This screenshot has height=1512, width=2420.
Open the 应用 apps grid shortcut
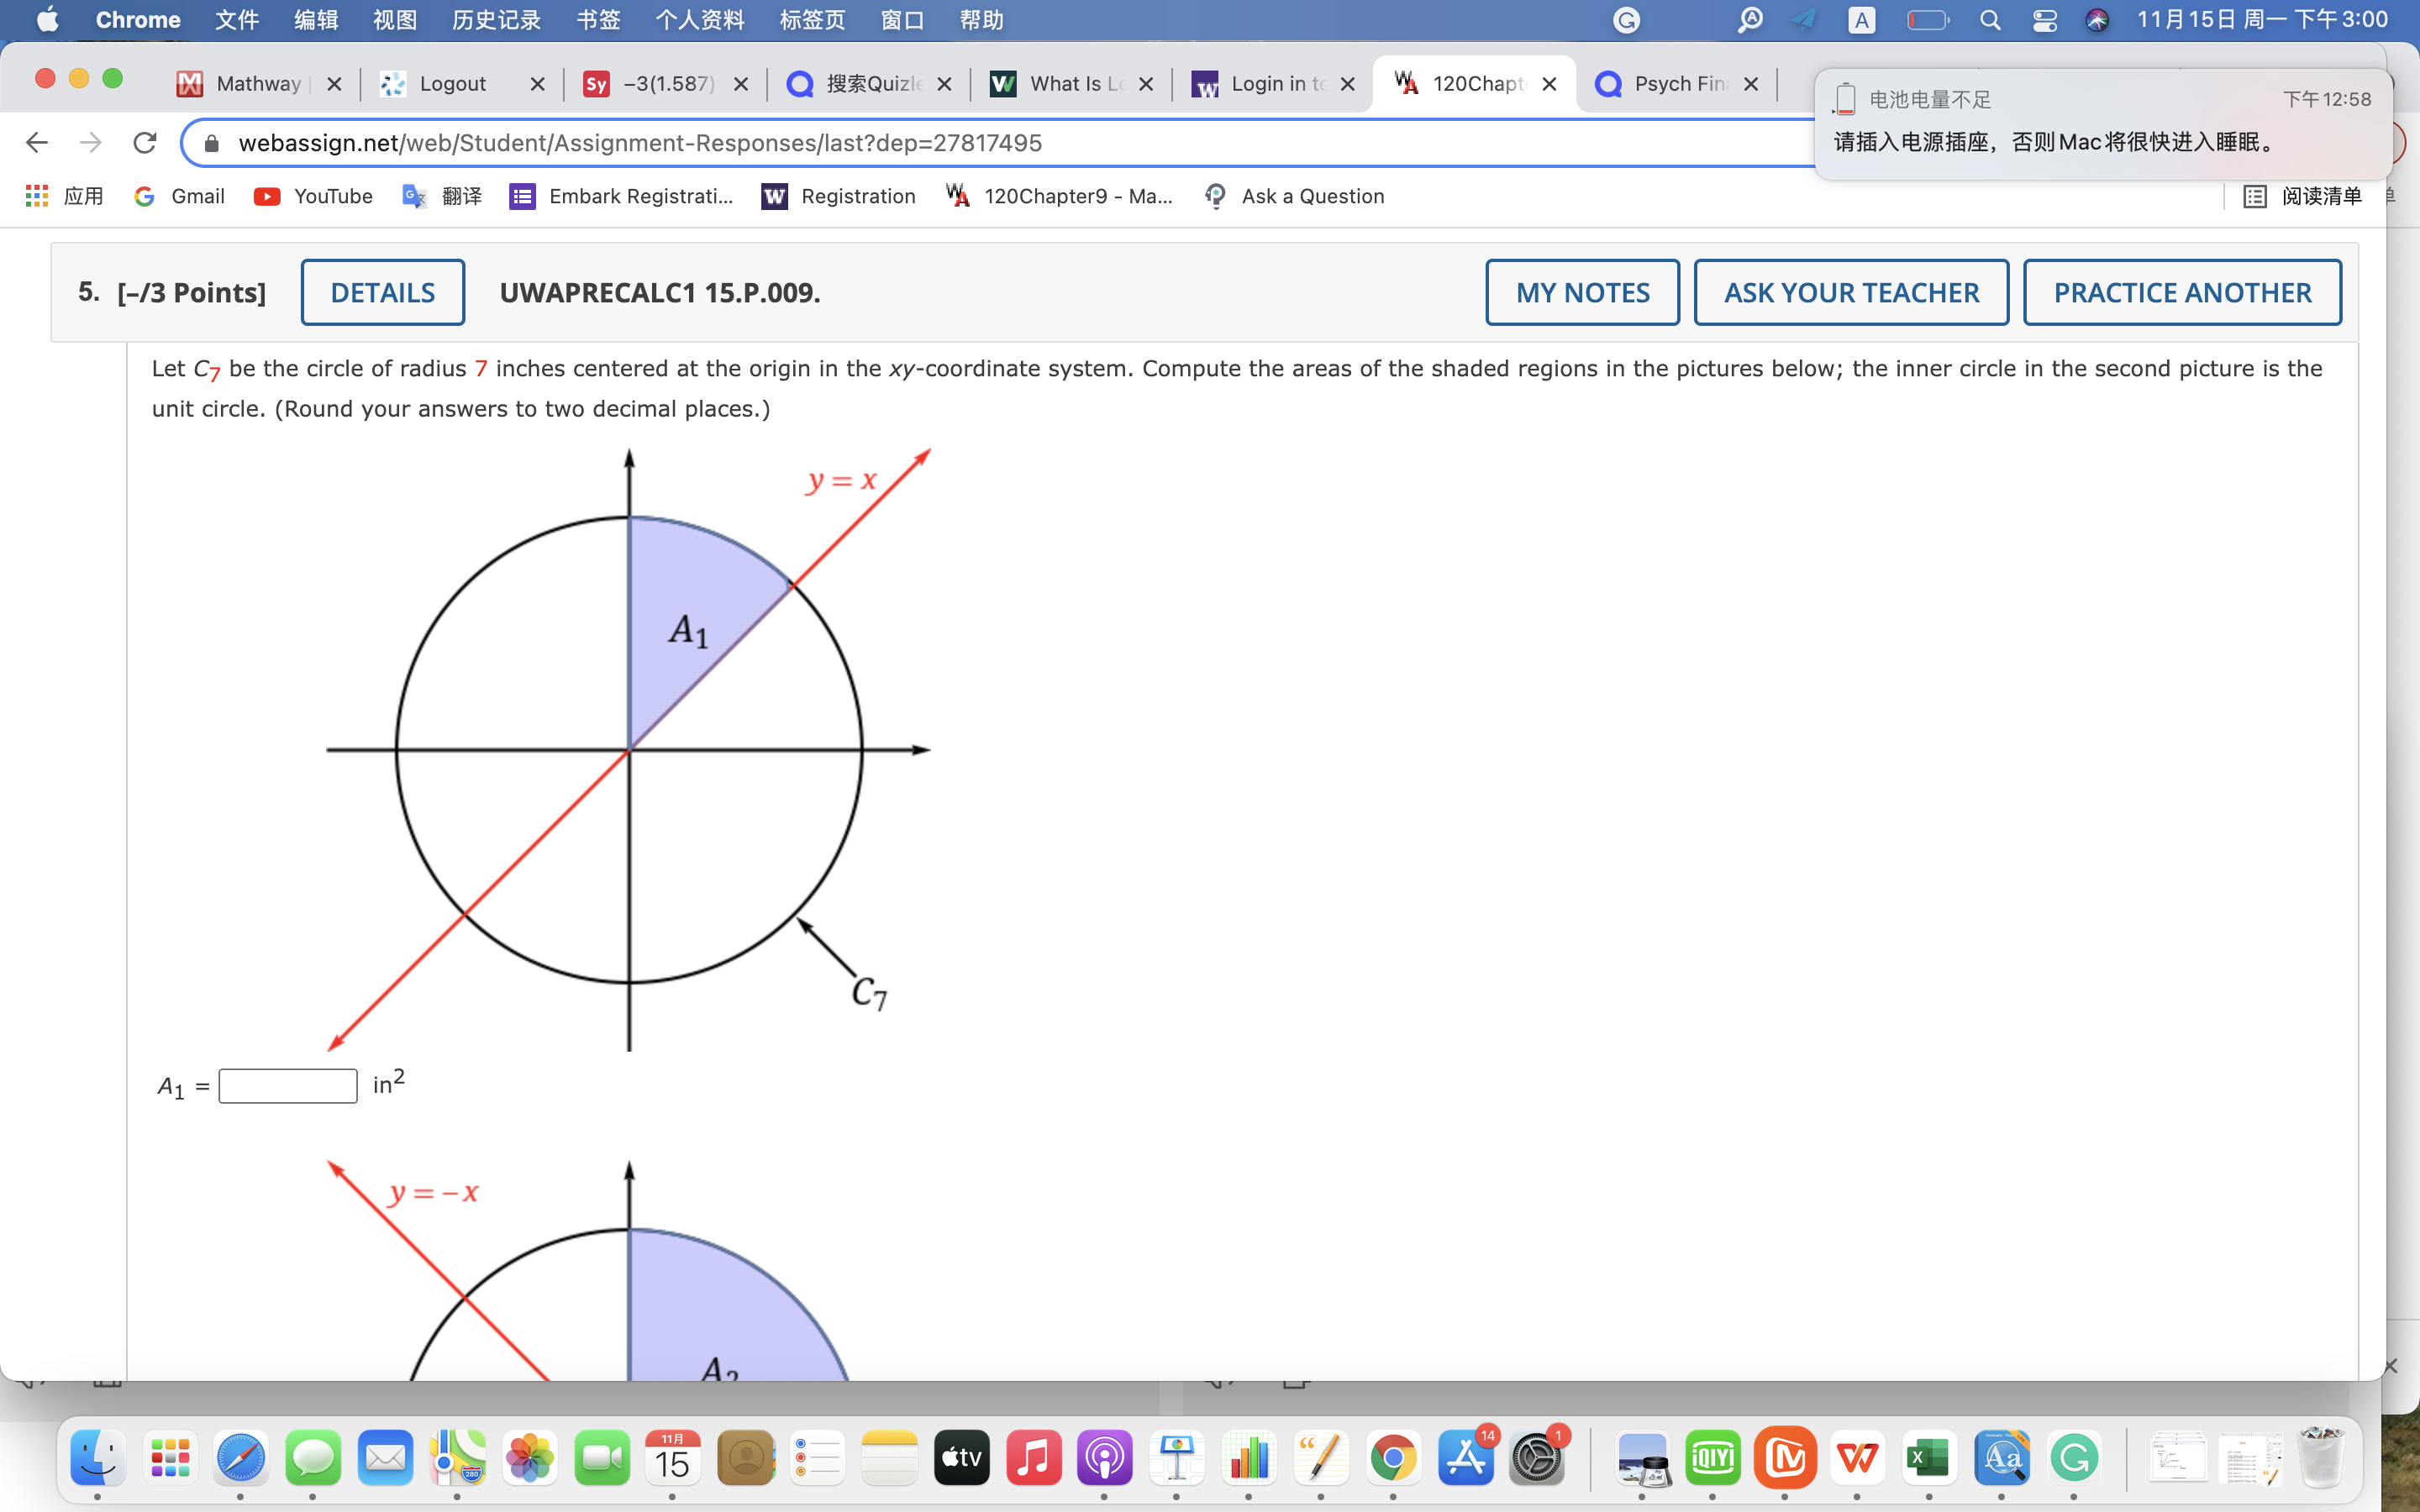[65, 196]
